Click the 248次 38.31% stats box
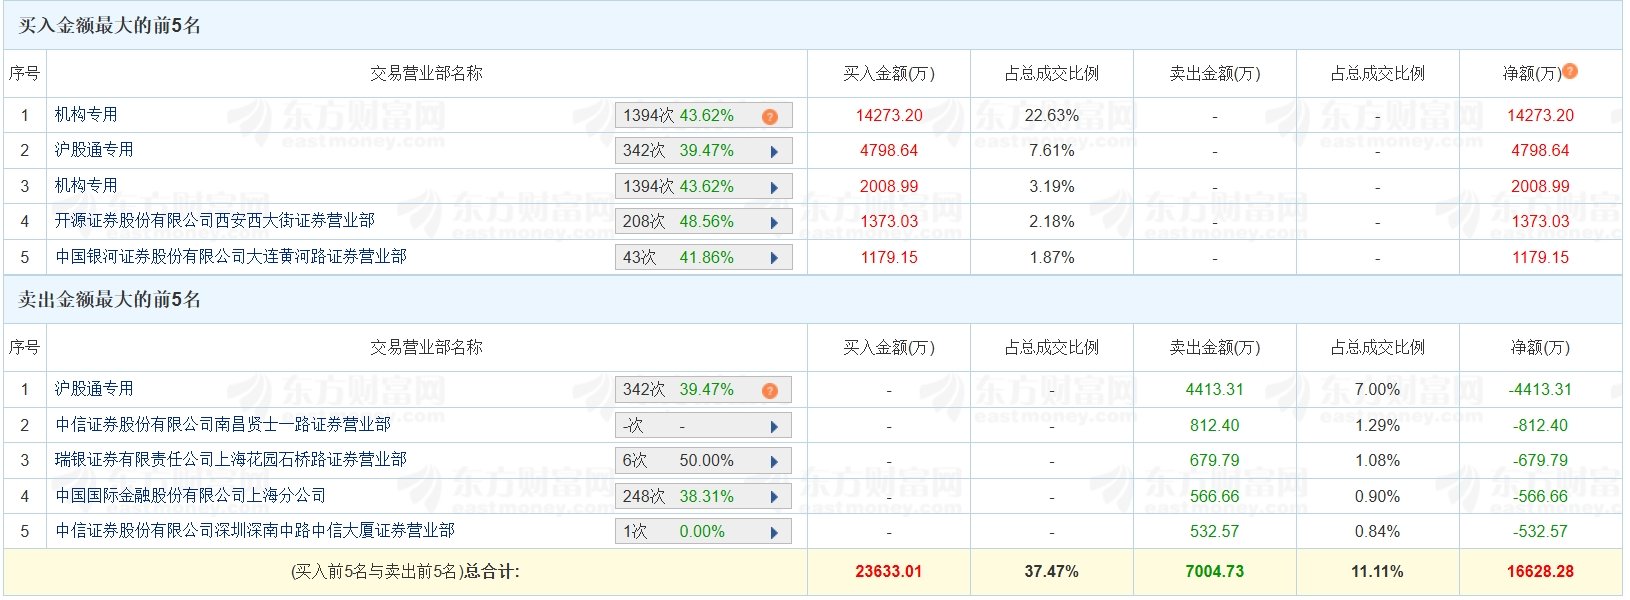The width and height of the screenshot is (1630, 600). (703, 497)
